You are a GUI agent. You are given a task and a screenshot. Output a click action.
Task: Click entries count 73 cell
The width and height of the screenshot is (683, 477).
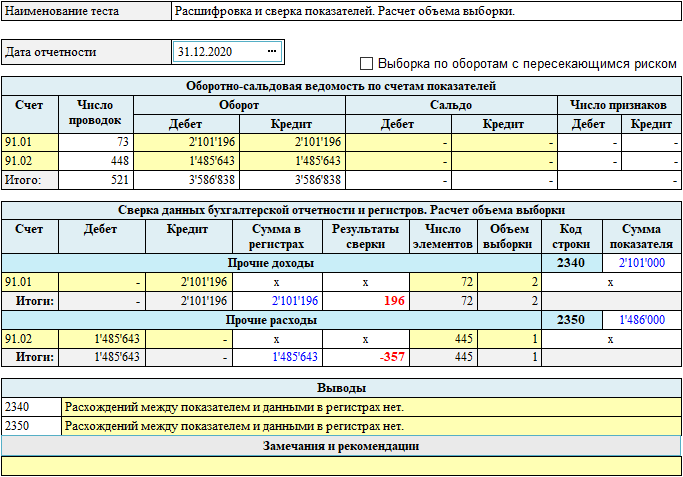[96, 142]
